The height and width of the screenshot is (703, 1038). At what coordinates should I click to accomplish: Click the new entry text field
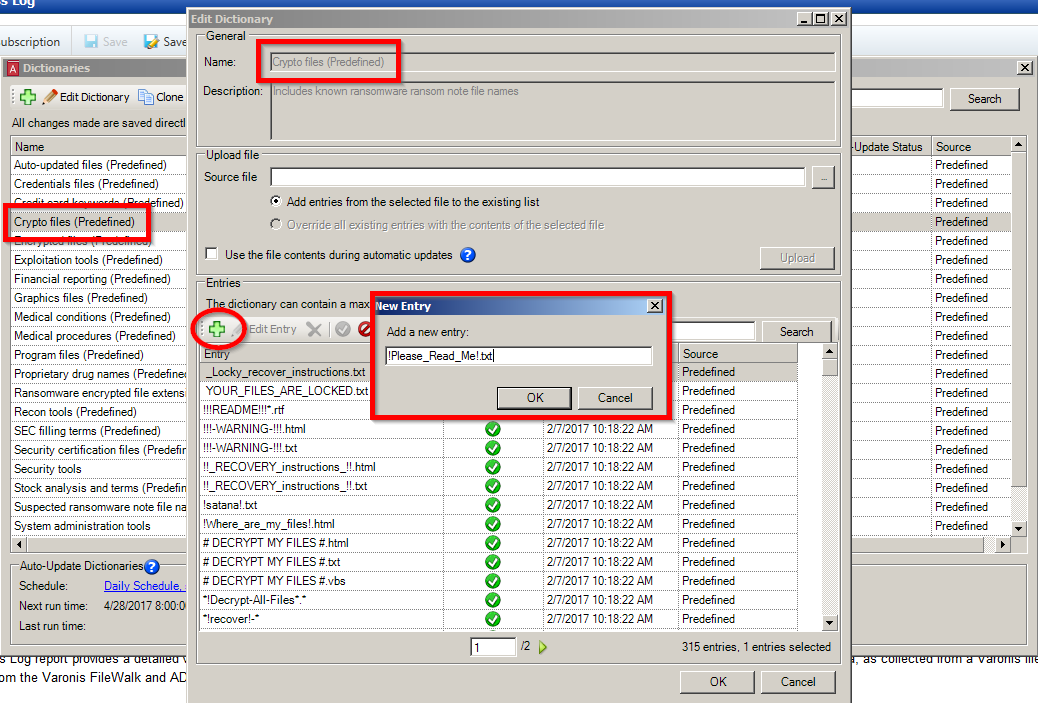click(518, 356)
